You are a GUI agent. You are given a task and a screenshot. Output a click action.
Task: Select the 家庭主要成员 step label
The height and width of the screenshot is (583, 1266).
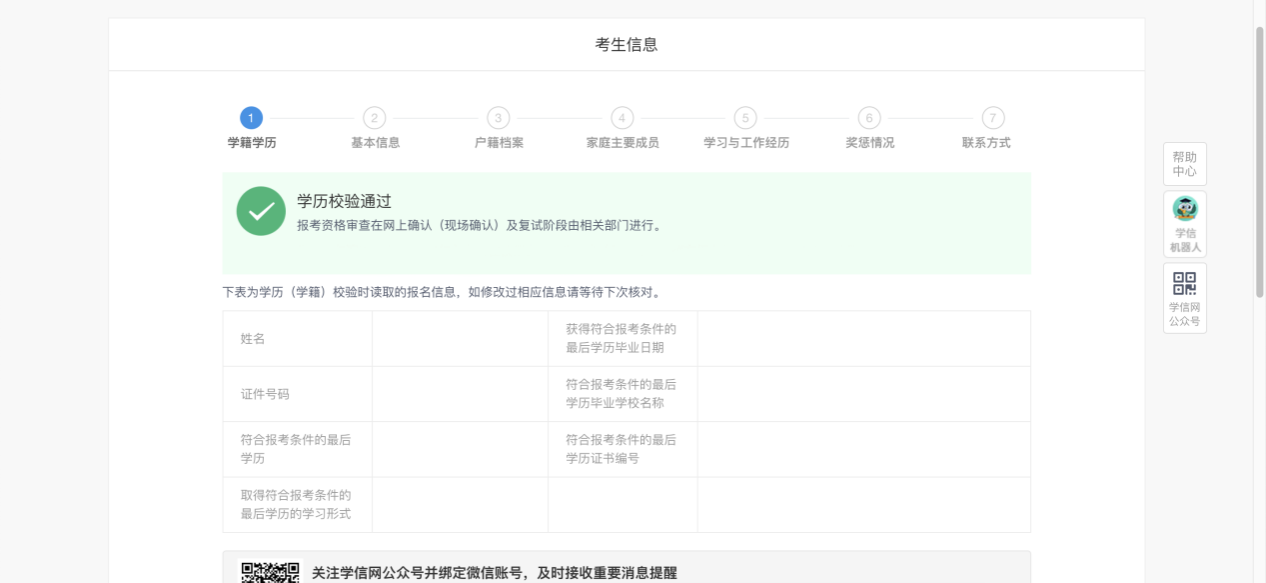[622, 143]
